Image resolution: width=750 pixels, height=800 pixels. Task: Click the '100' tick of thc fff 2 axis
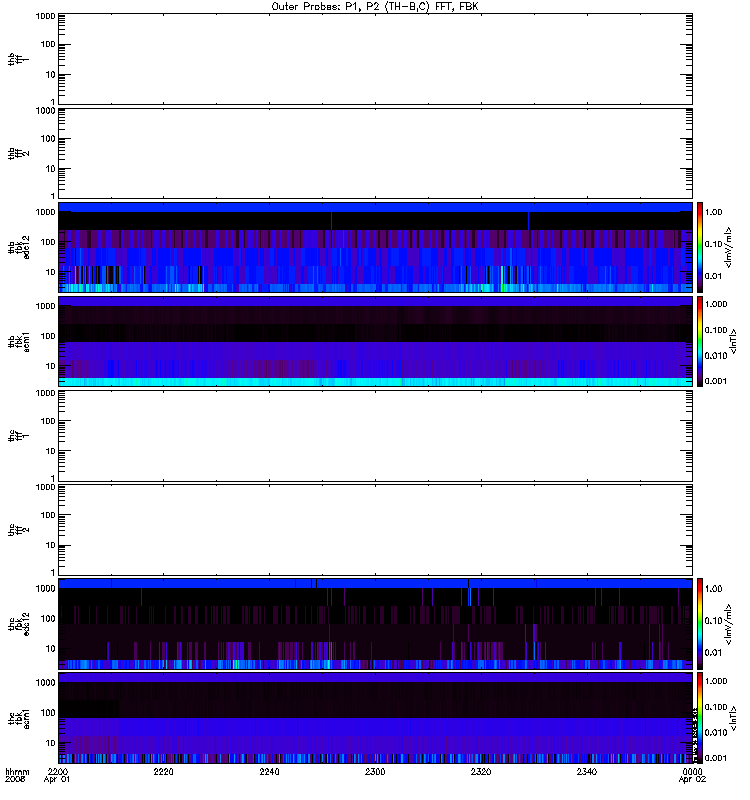point(48,515)
